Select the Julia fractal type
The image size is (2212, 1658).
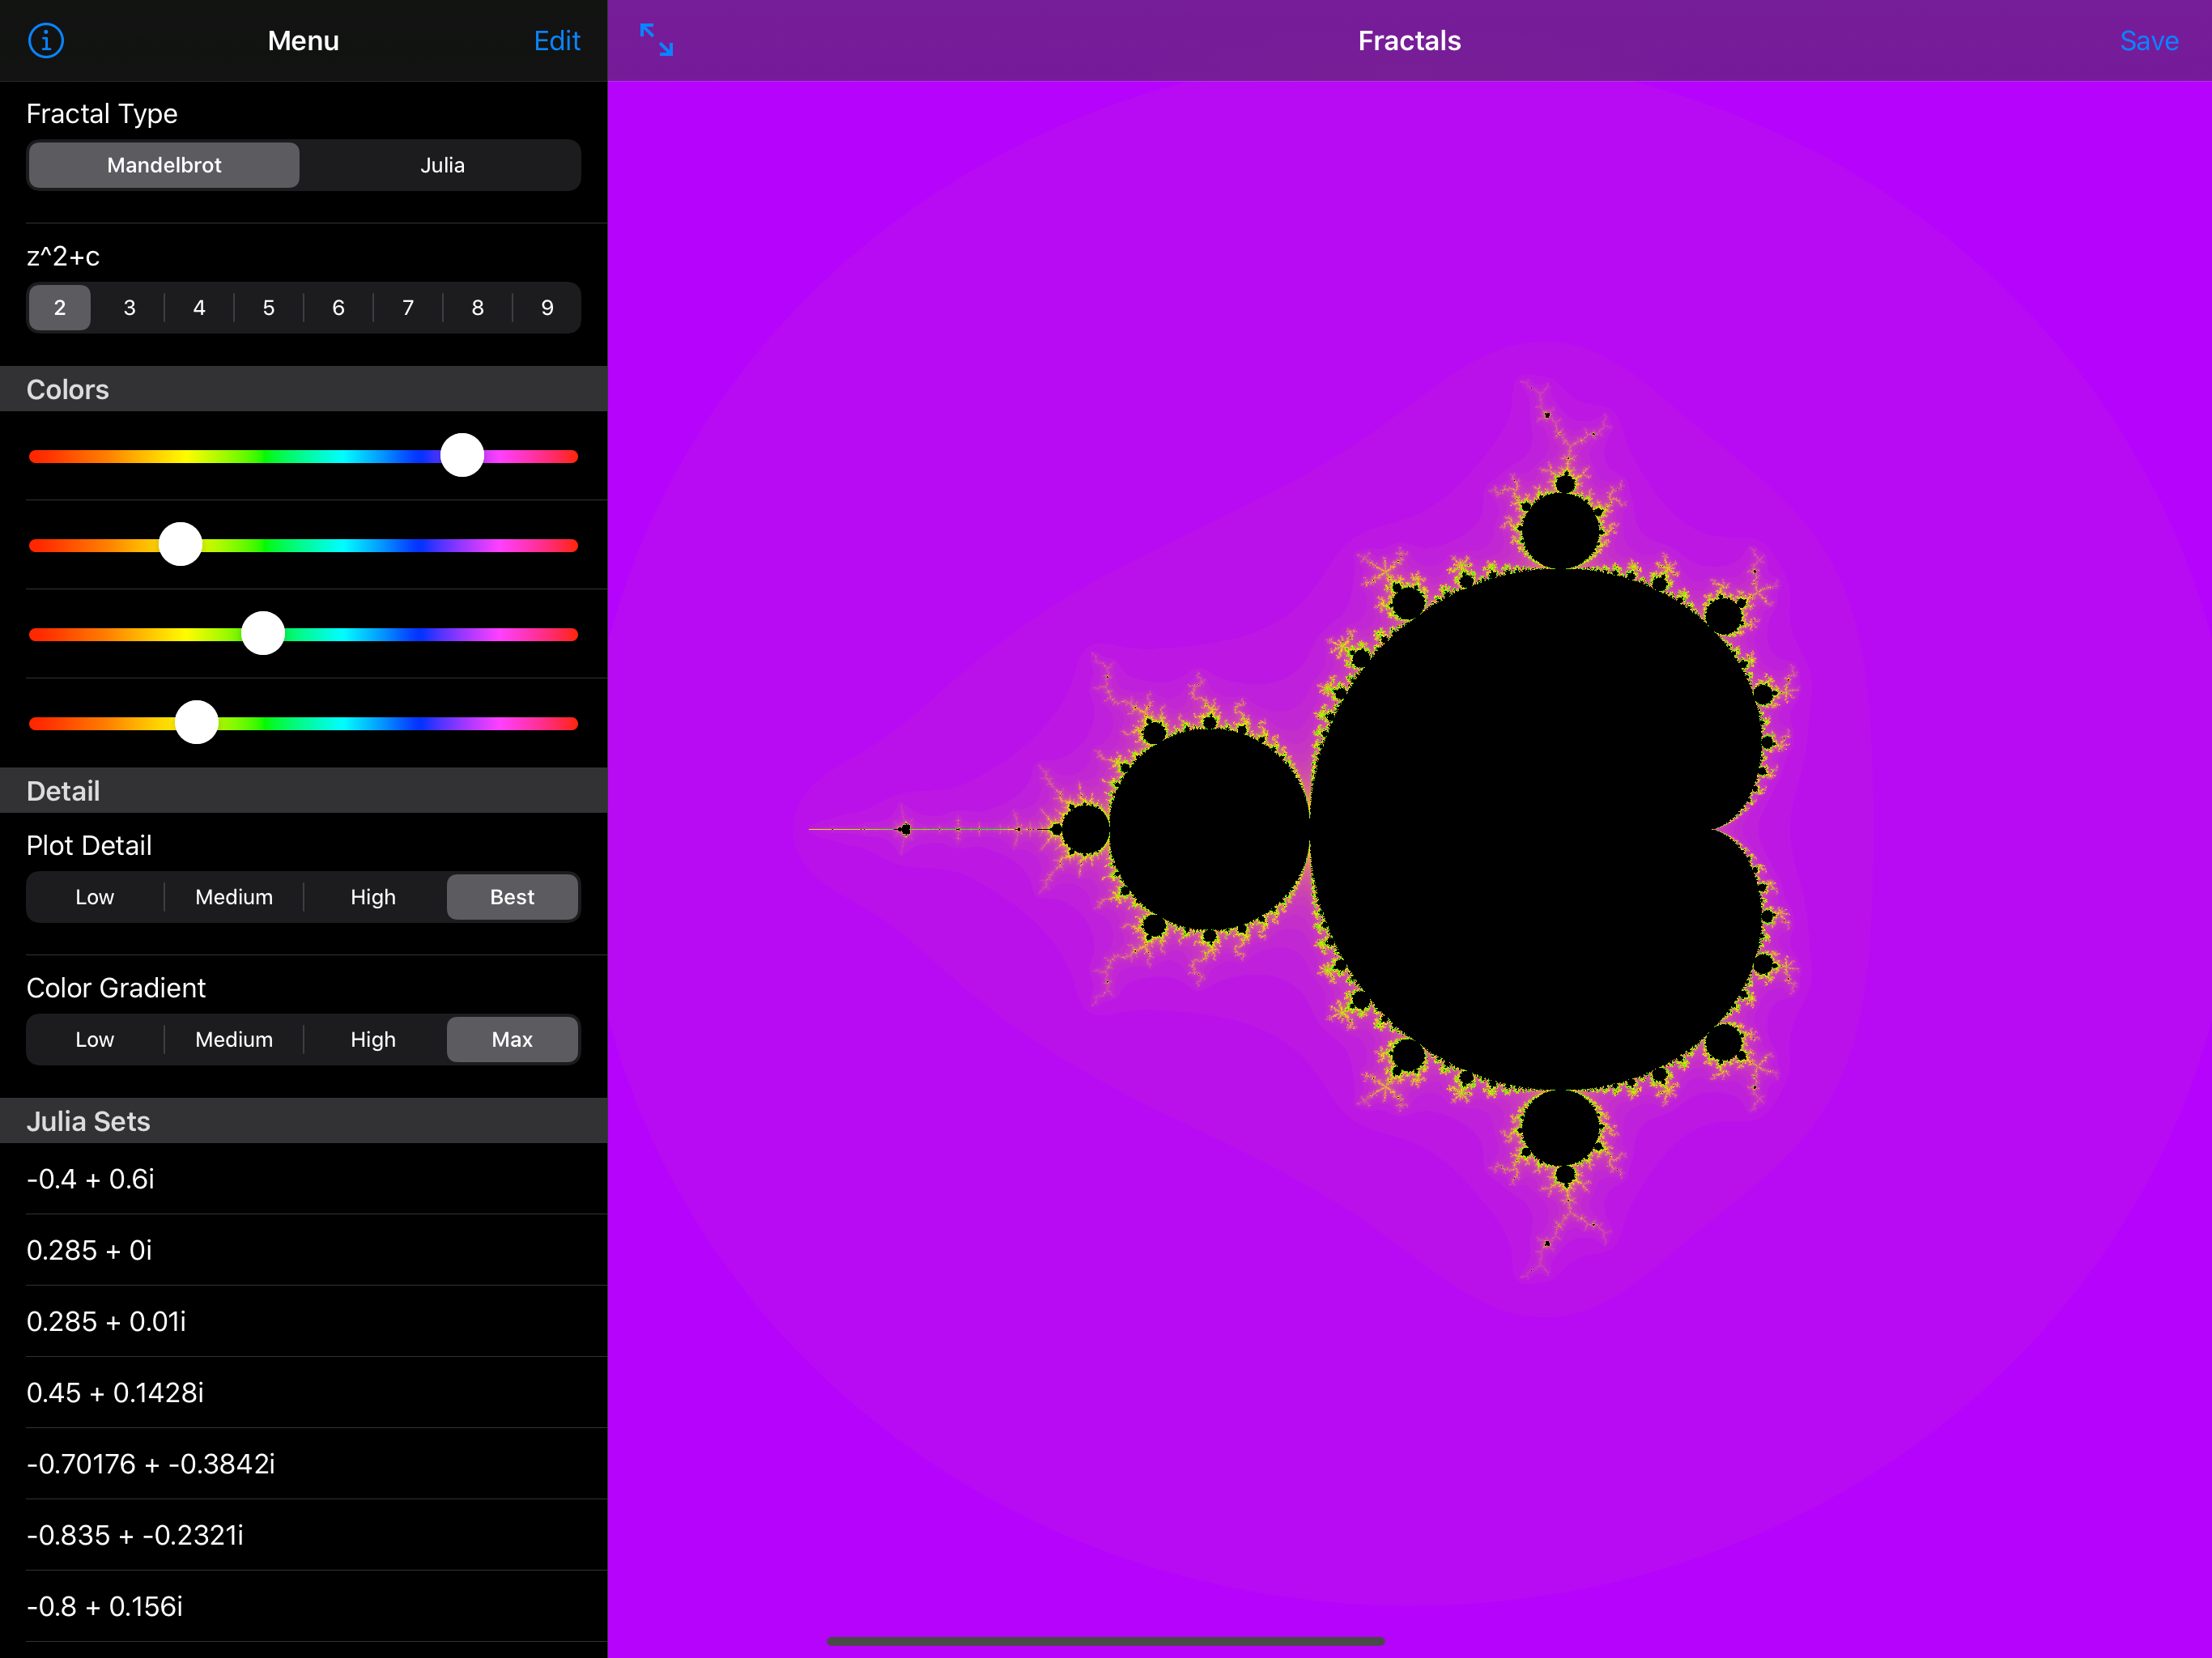tap(442, 165)
